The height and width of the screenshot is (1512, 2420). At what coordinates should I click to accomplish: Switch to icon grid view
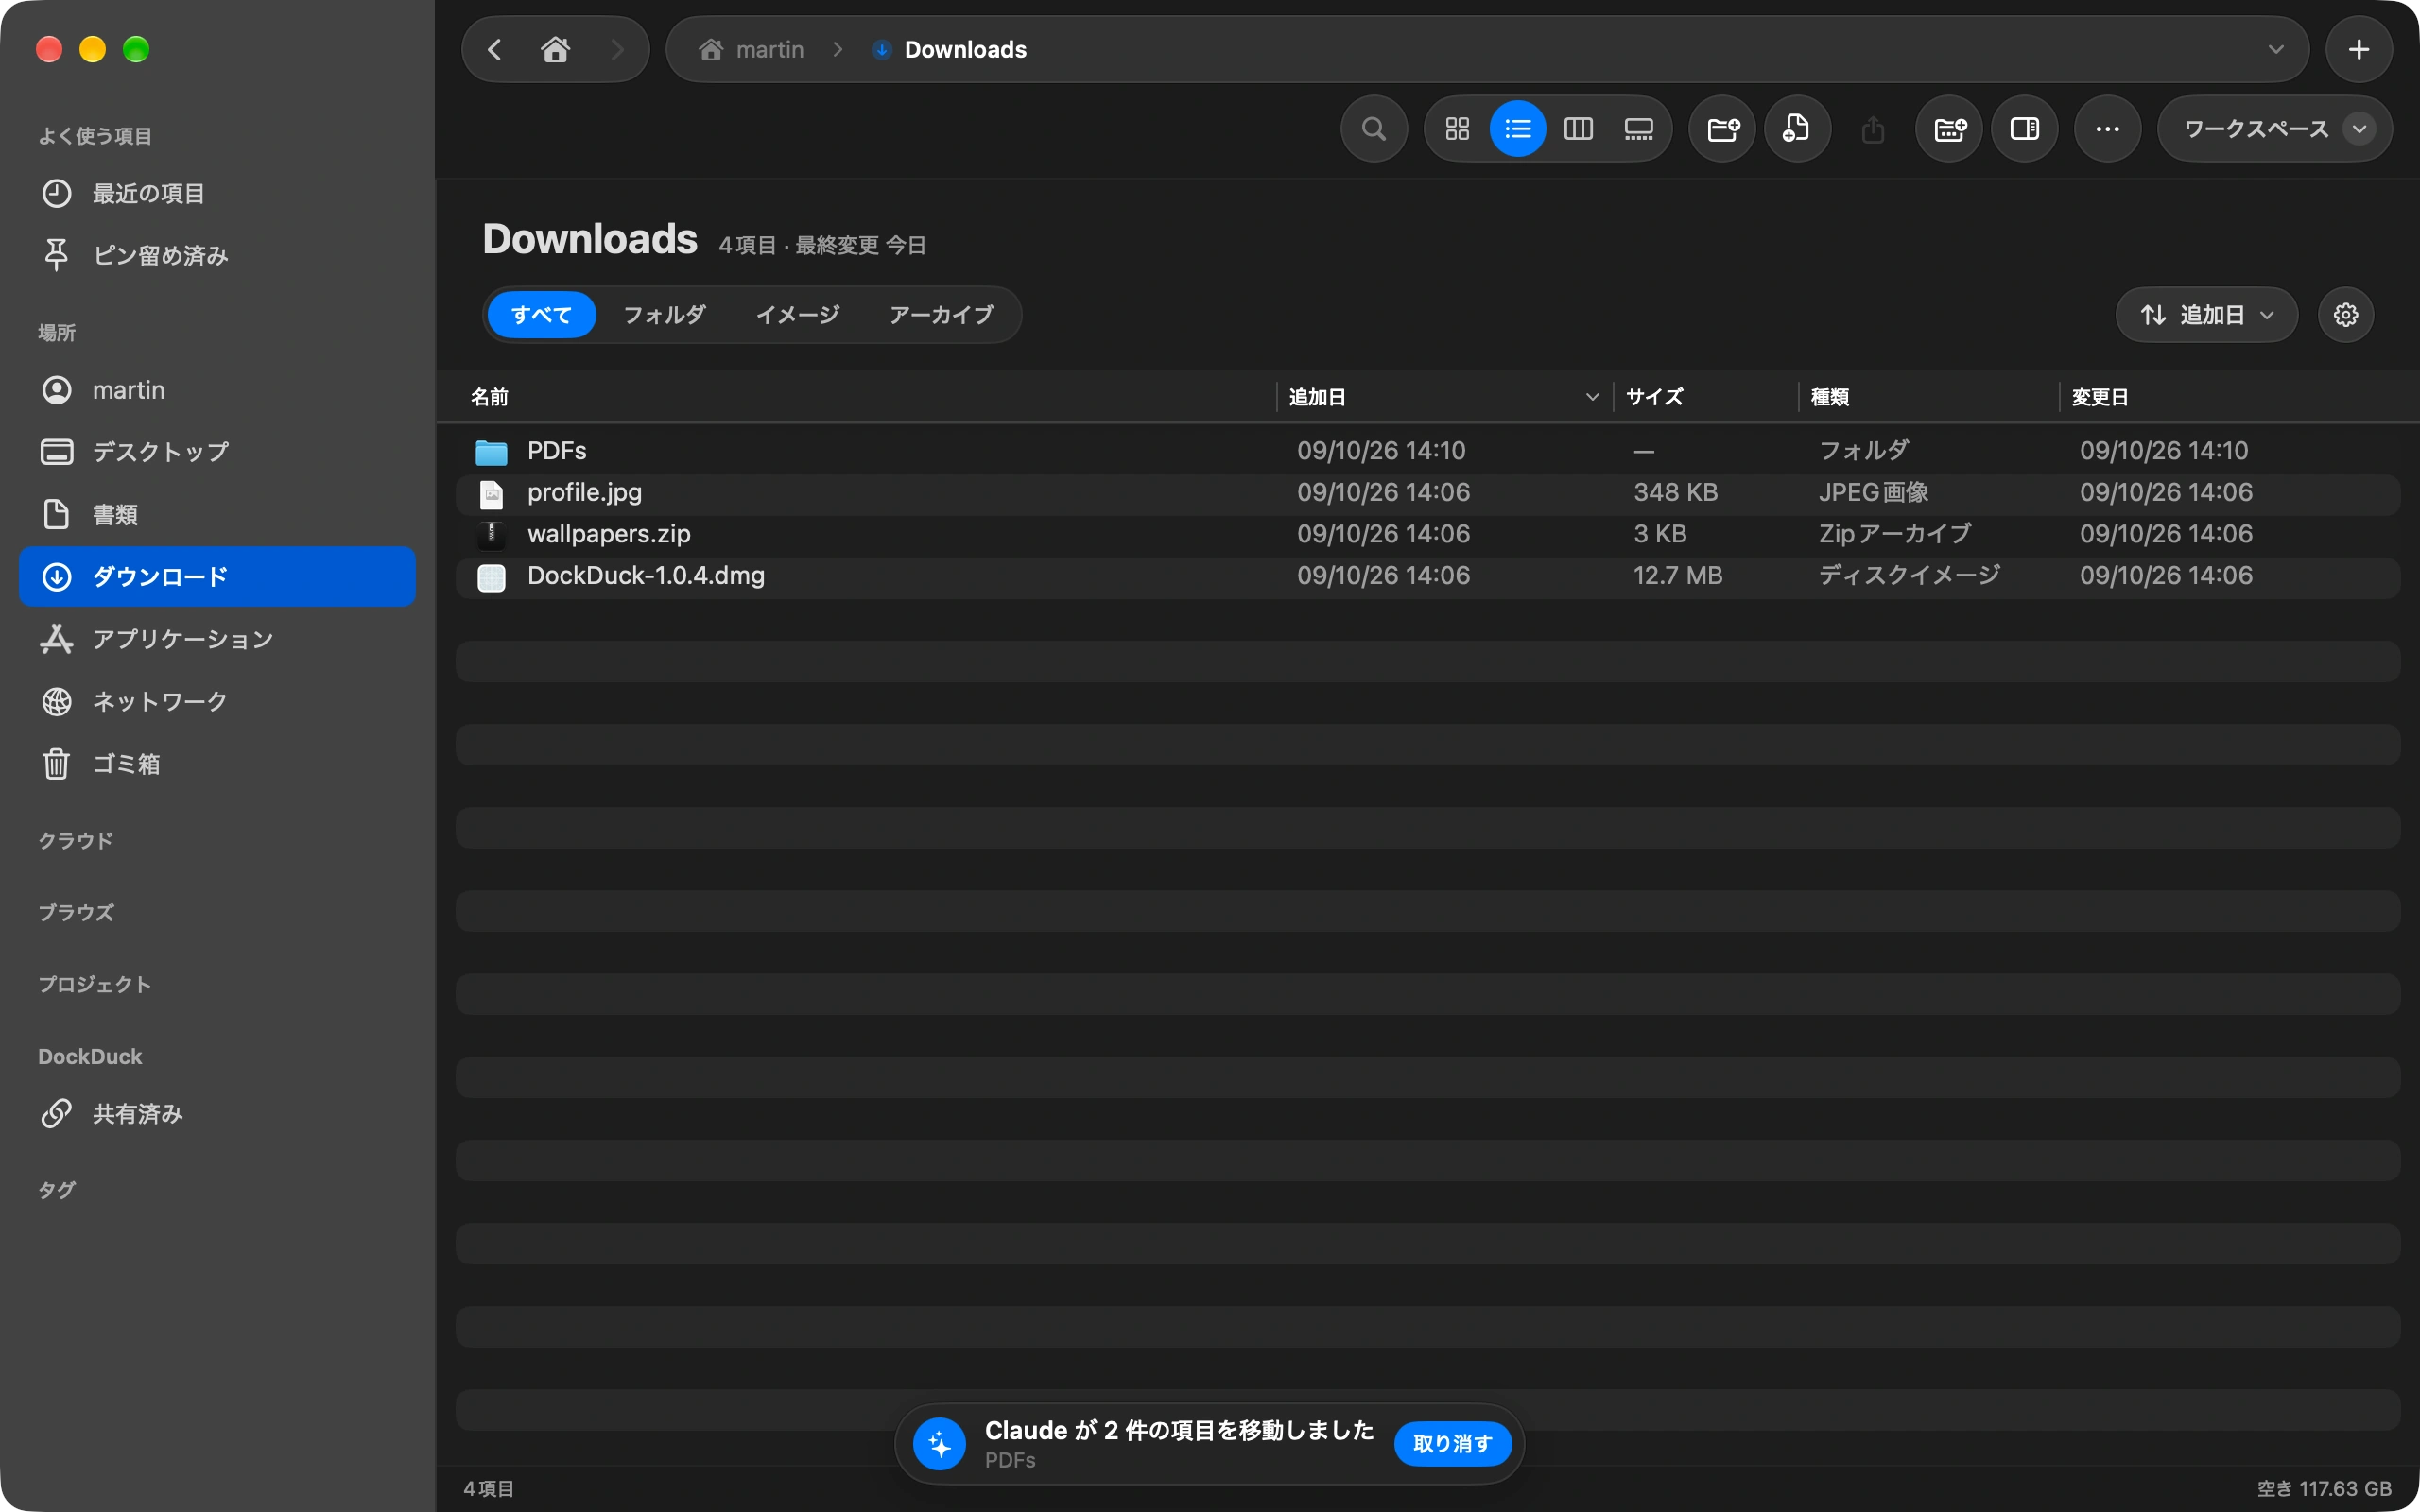[1457, 129]
